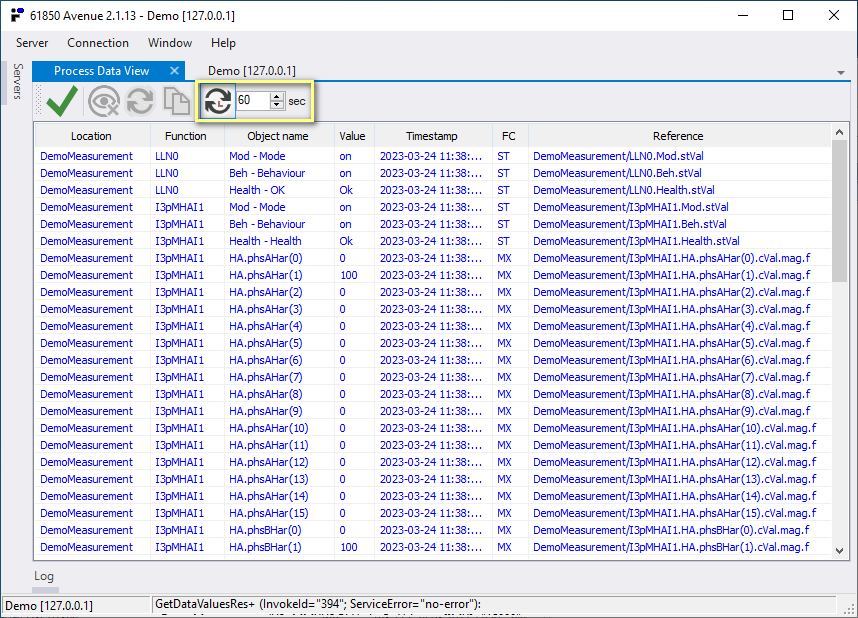
Task: Select the DemoMeasurement/LLN0.Health.stVal reference
Action: tap(624, 190)
